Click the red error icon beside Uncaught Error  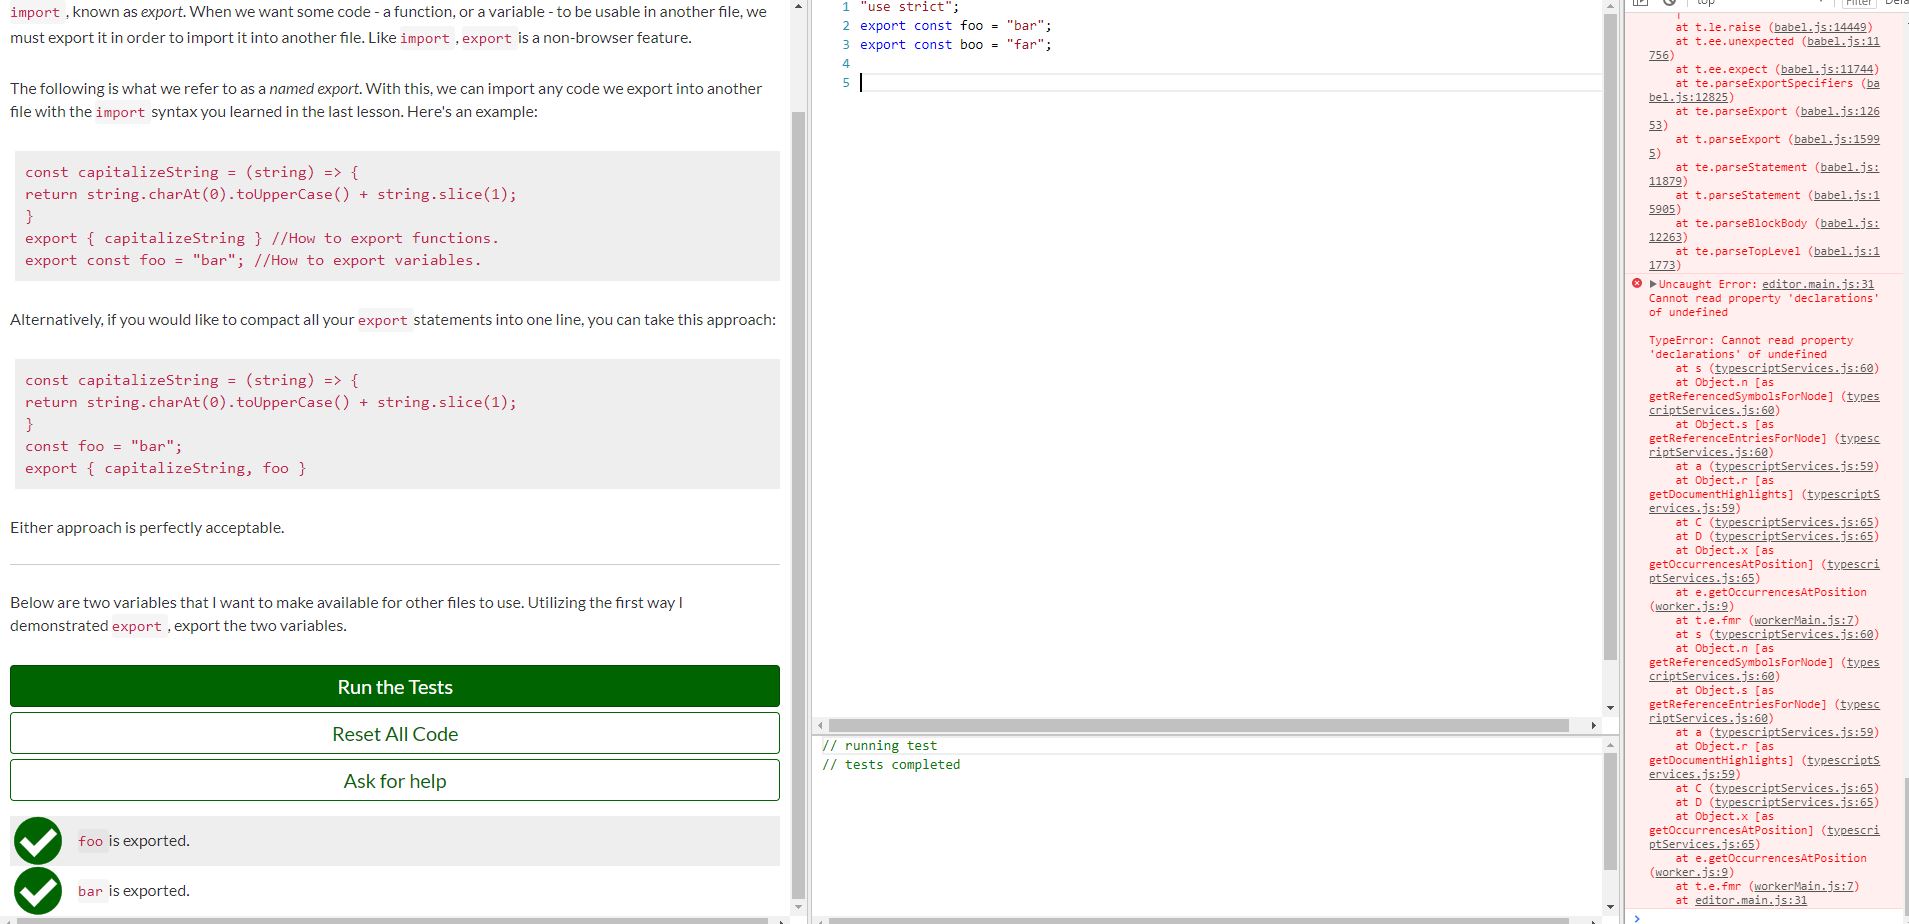tap(1637, 284)
